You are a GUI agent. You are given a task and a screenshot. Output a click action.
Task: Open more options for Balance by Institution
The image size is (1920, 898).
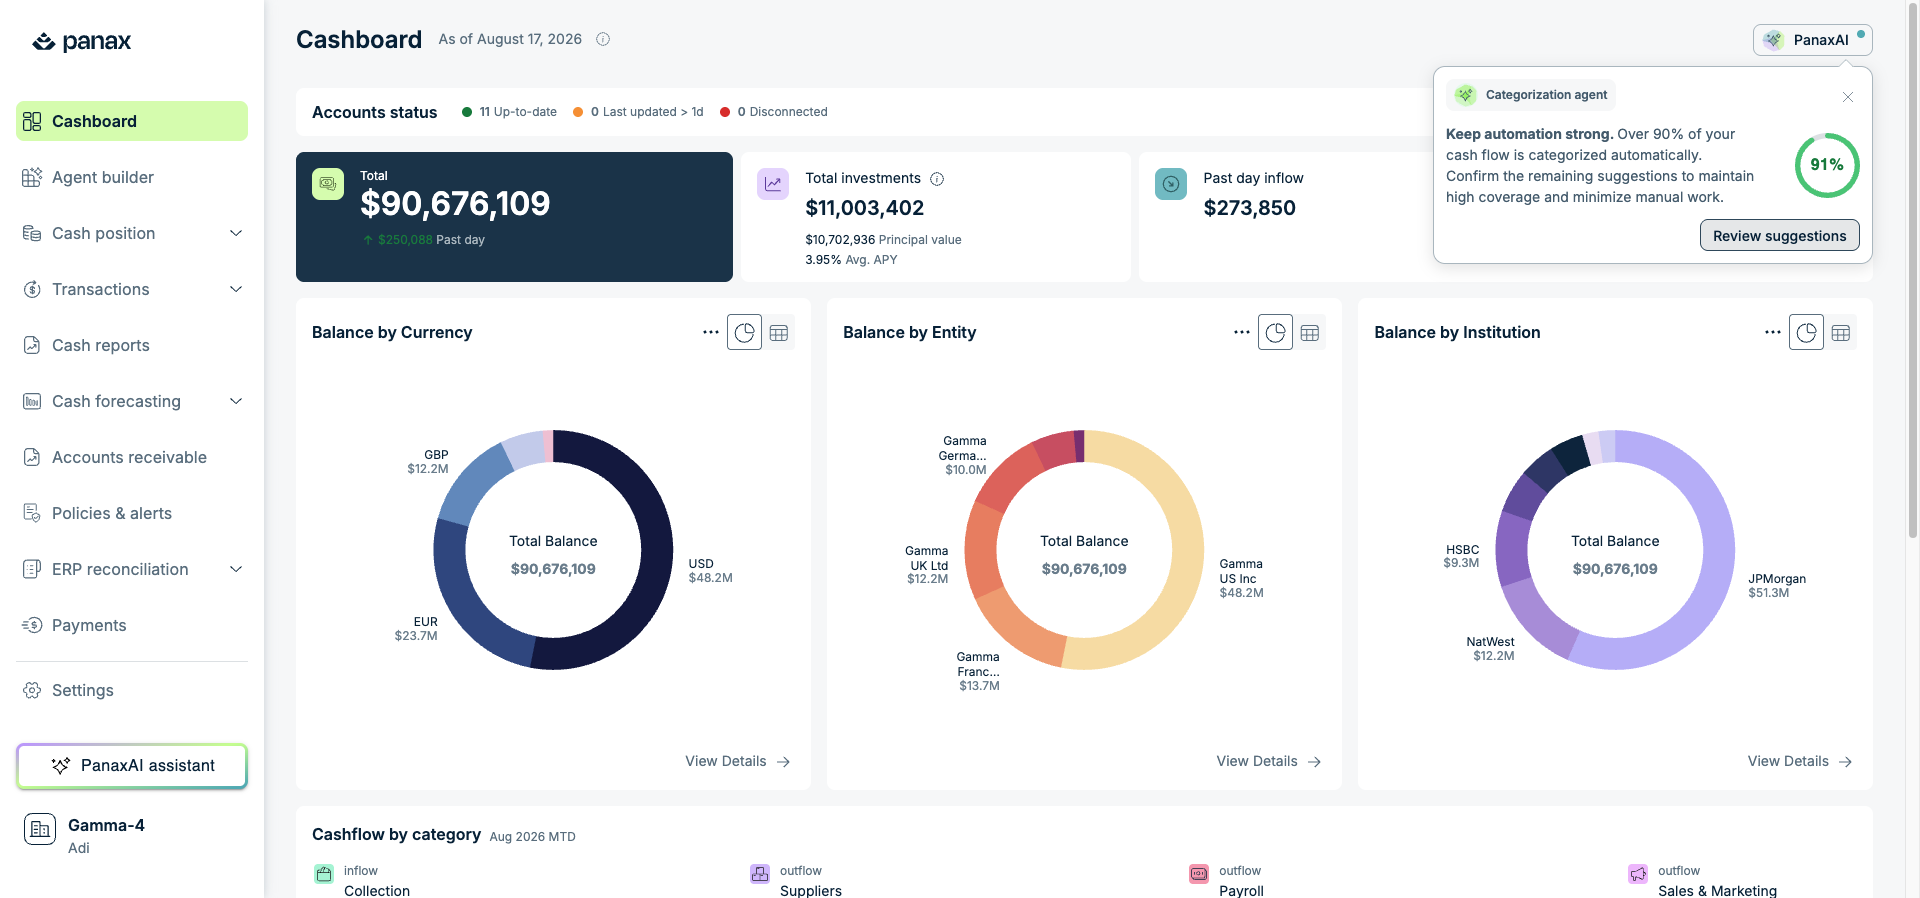[1773, 332]
